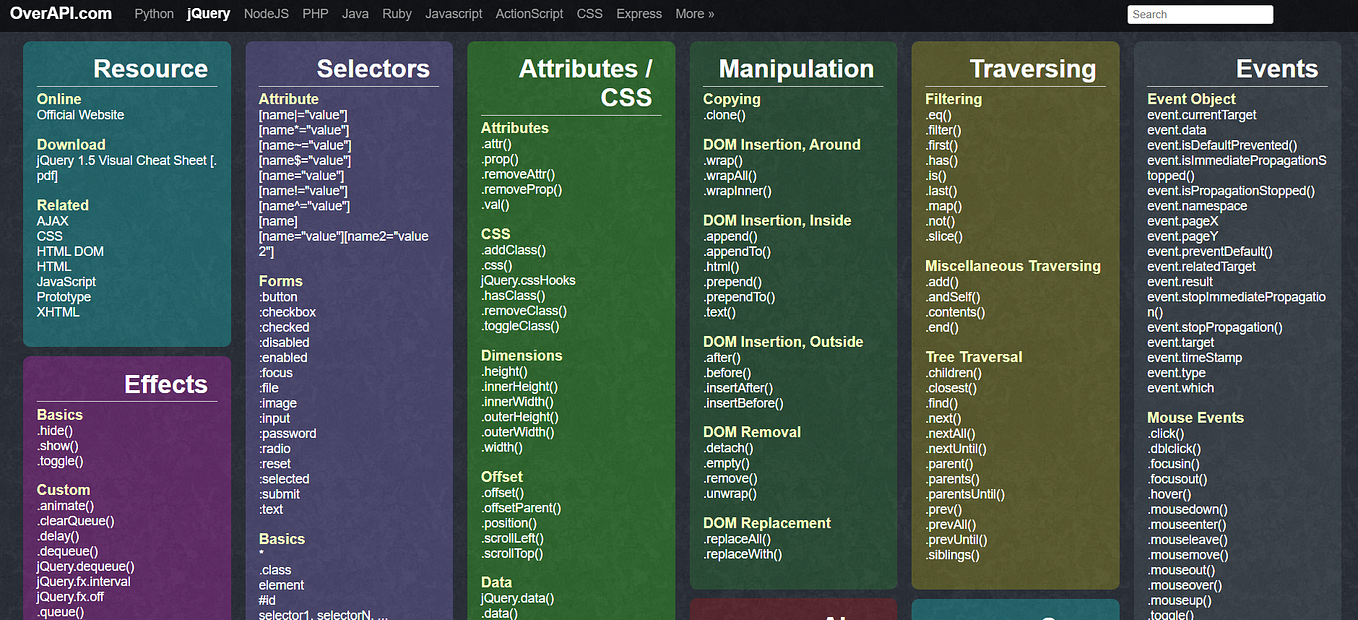The width and height of the screenshot is (1358, 620).
Task: Open the Official Website link under Resource
Action: click(x=80, y=114)
